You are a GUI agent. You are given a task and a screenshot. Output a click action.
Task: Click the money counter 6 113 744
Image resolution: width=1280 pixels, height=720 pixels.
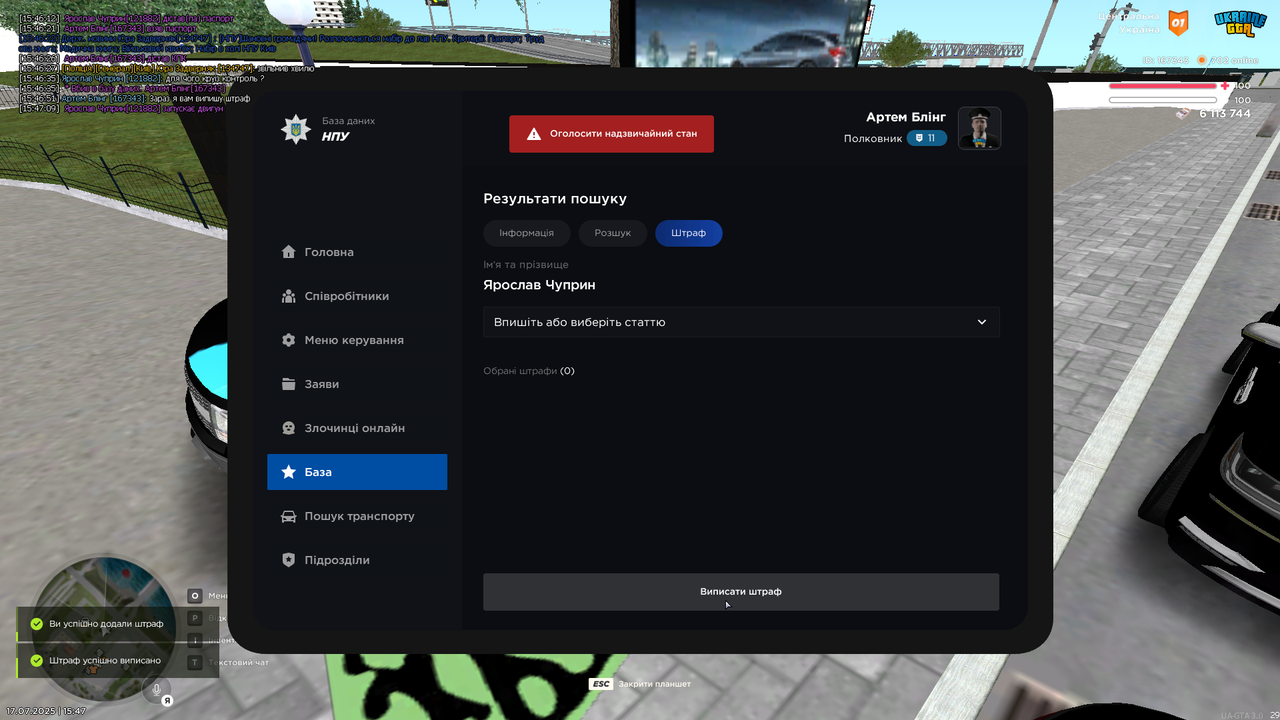point(1225,114)
